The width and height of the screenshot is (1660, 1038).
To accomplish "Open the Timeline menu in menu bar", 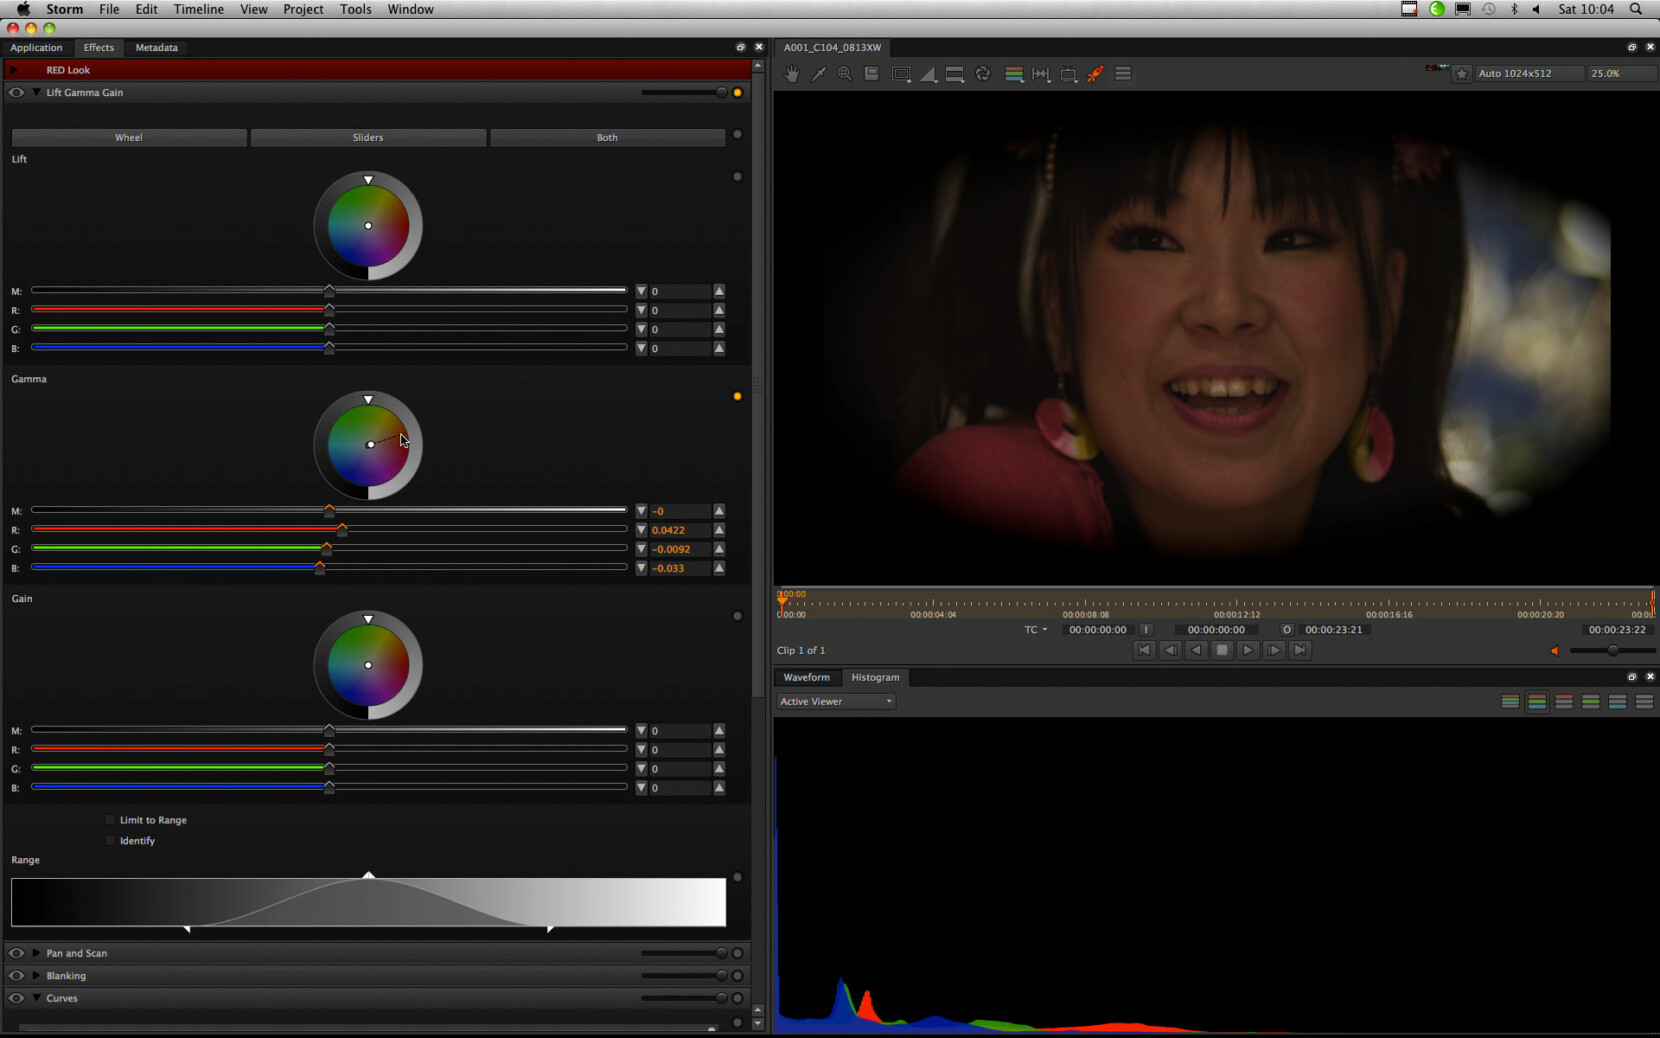I will [x=198, y=9].
